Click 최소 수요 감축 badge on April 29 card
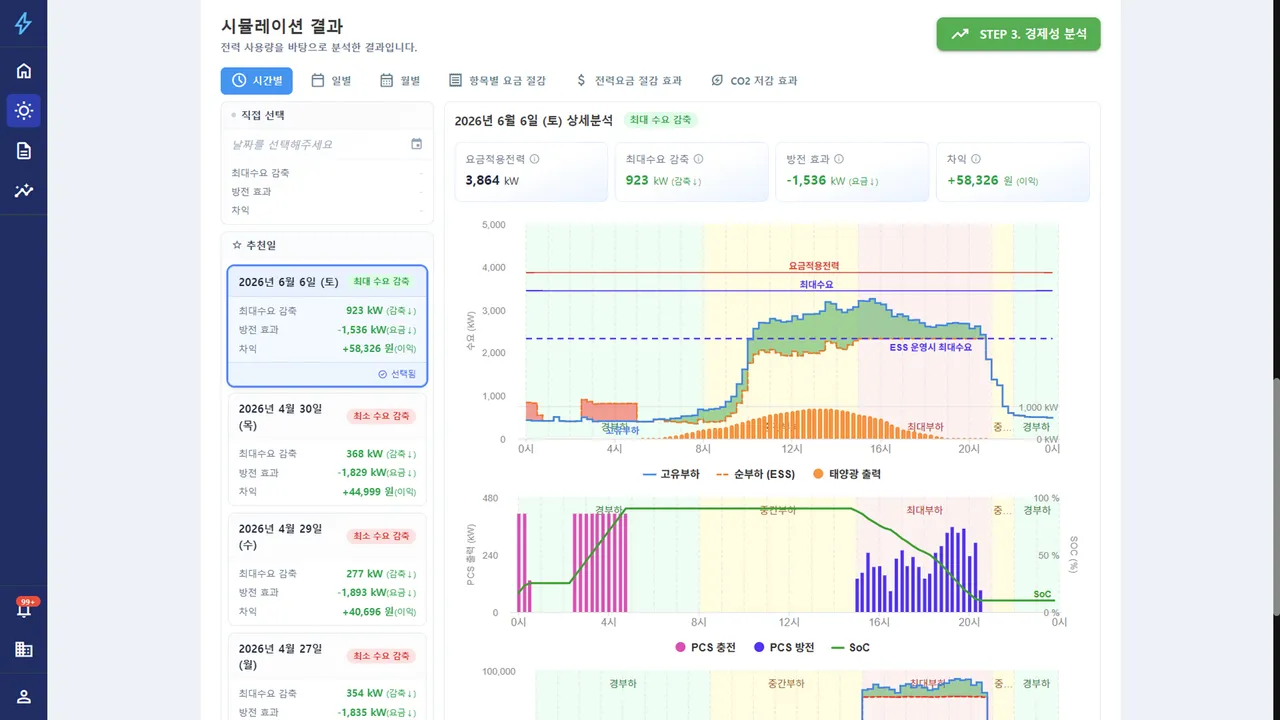 coord(381,536)
